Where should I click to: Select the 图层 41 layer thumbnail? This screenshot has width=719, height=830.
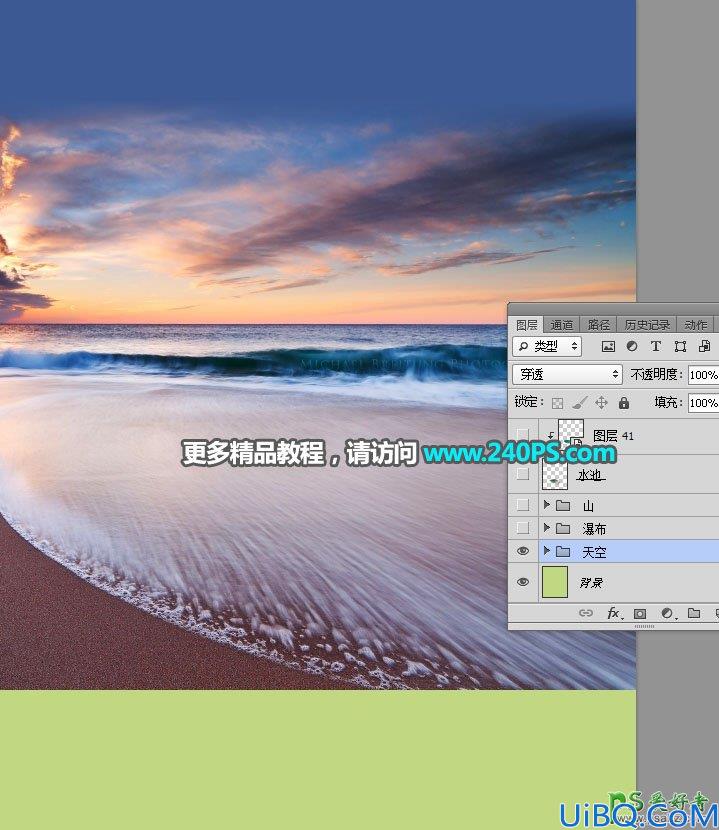point(571,433)
